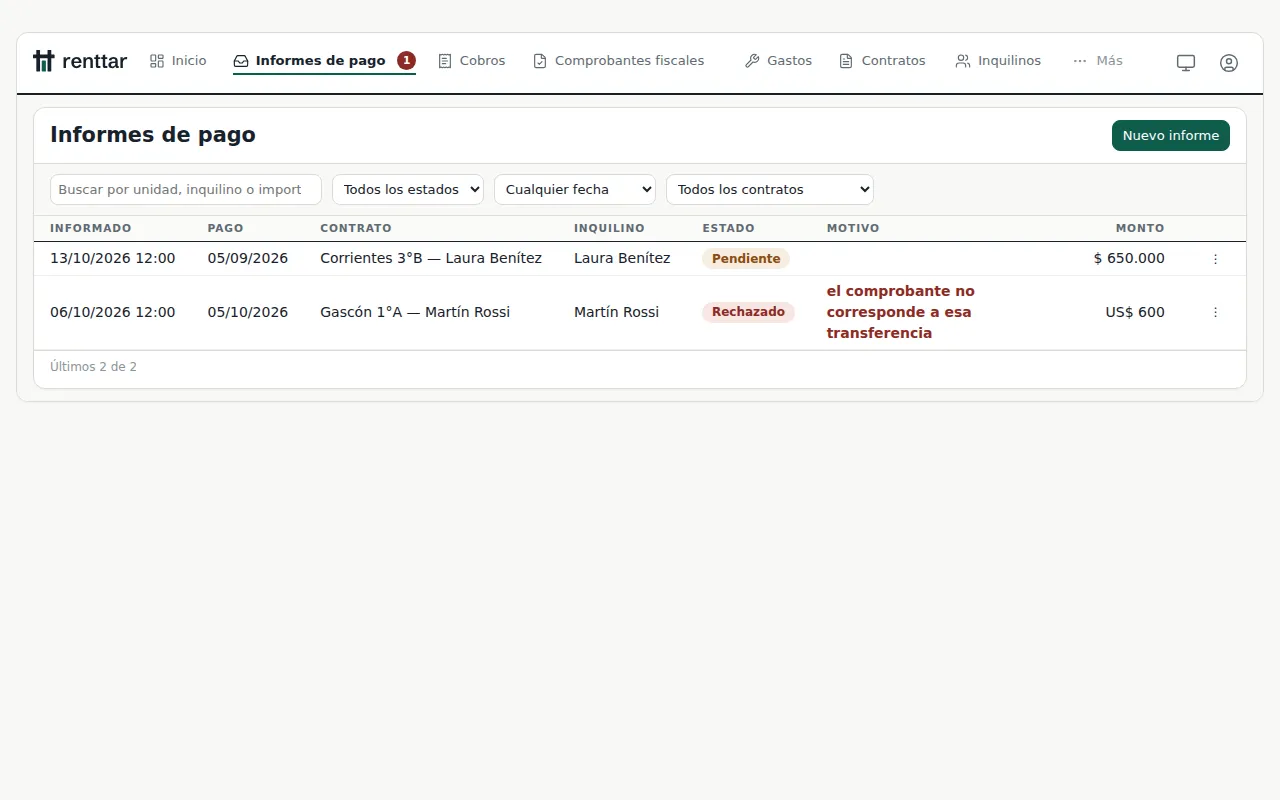Click the rejection reason about the comprobante

pos(901,312)
